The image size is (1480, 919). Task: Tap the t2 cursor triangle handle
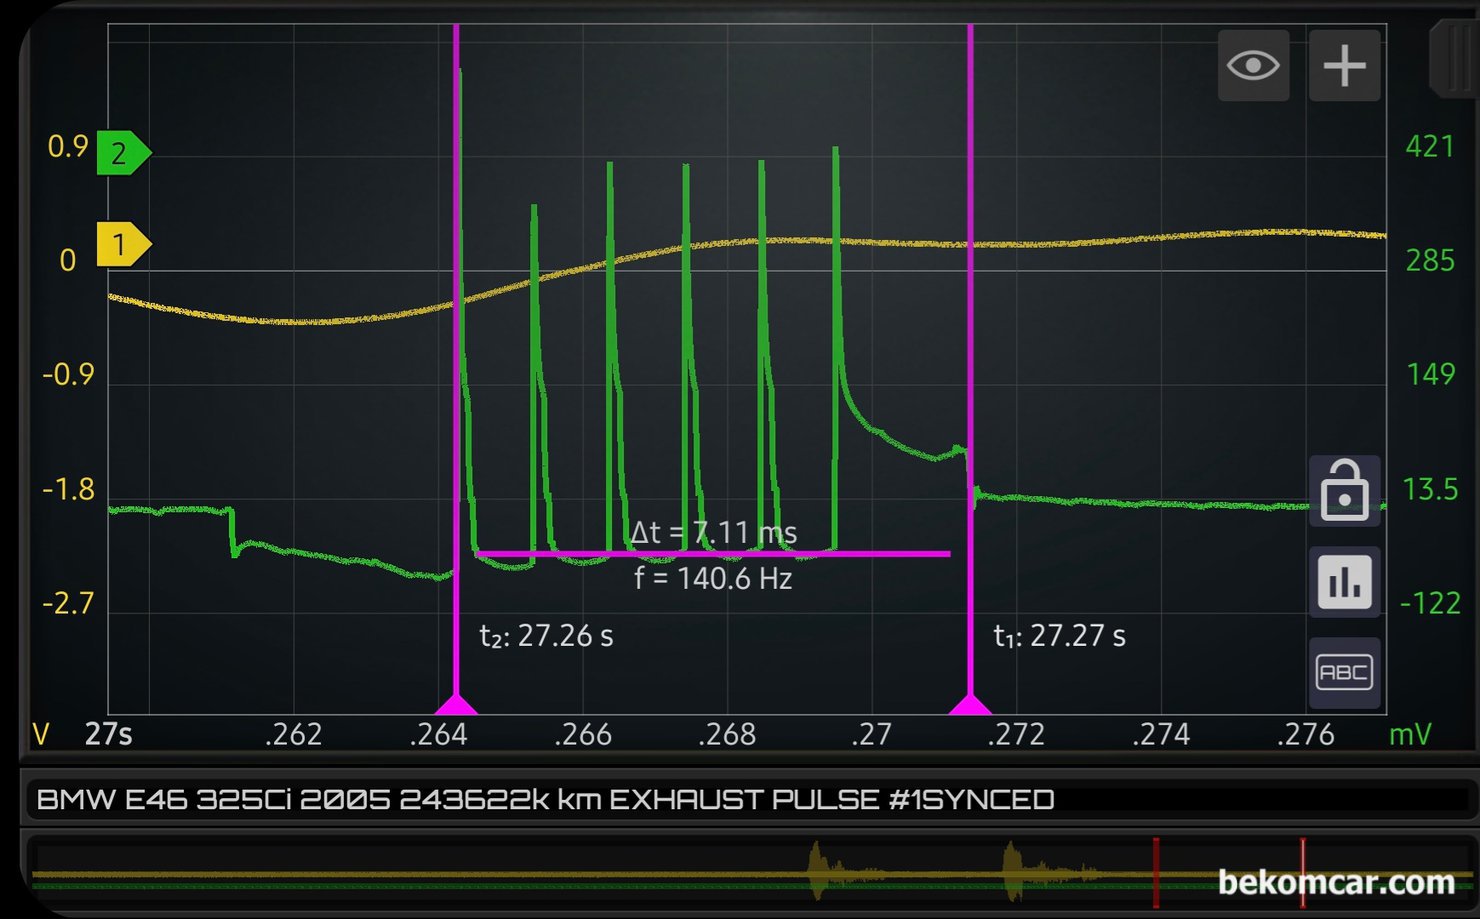click(x=456, y=703)
